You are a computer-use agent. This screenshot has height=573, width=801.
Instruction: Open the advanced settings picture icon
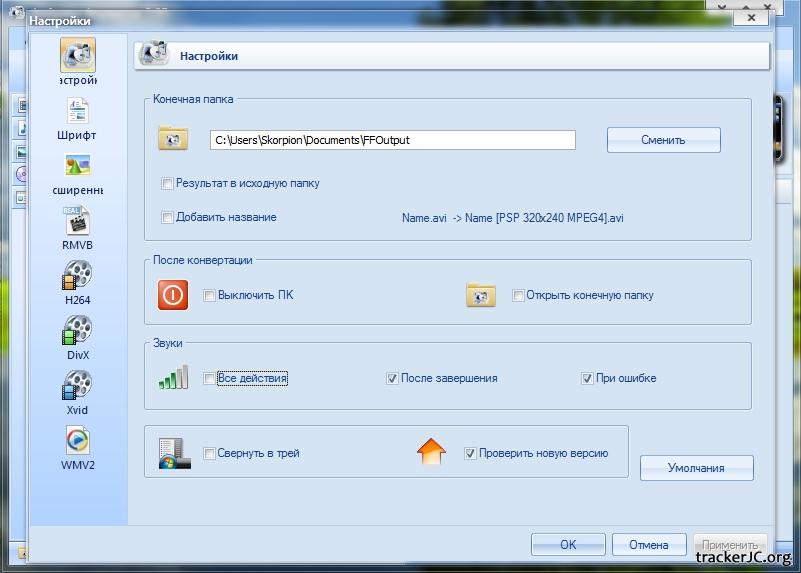pos(78,167)
